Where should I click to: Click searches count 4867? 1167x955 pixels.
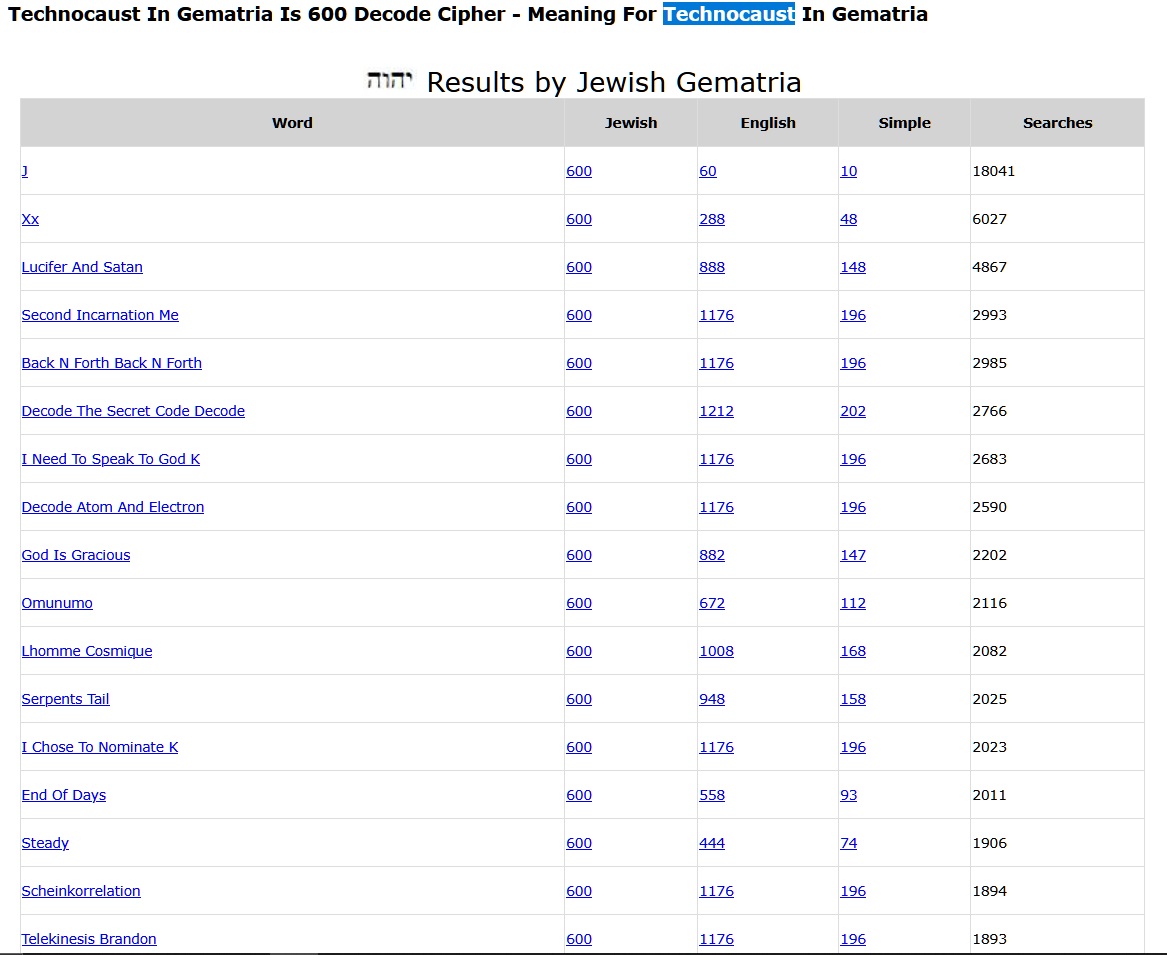tap(989, 267)
